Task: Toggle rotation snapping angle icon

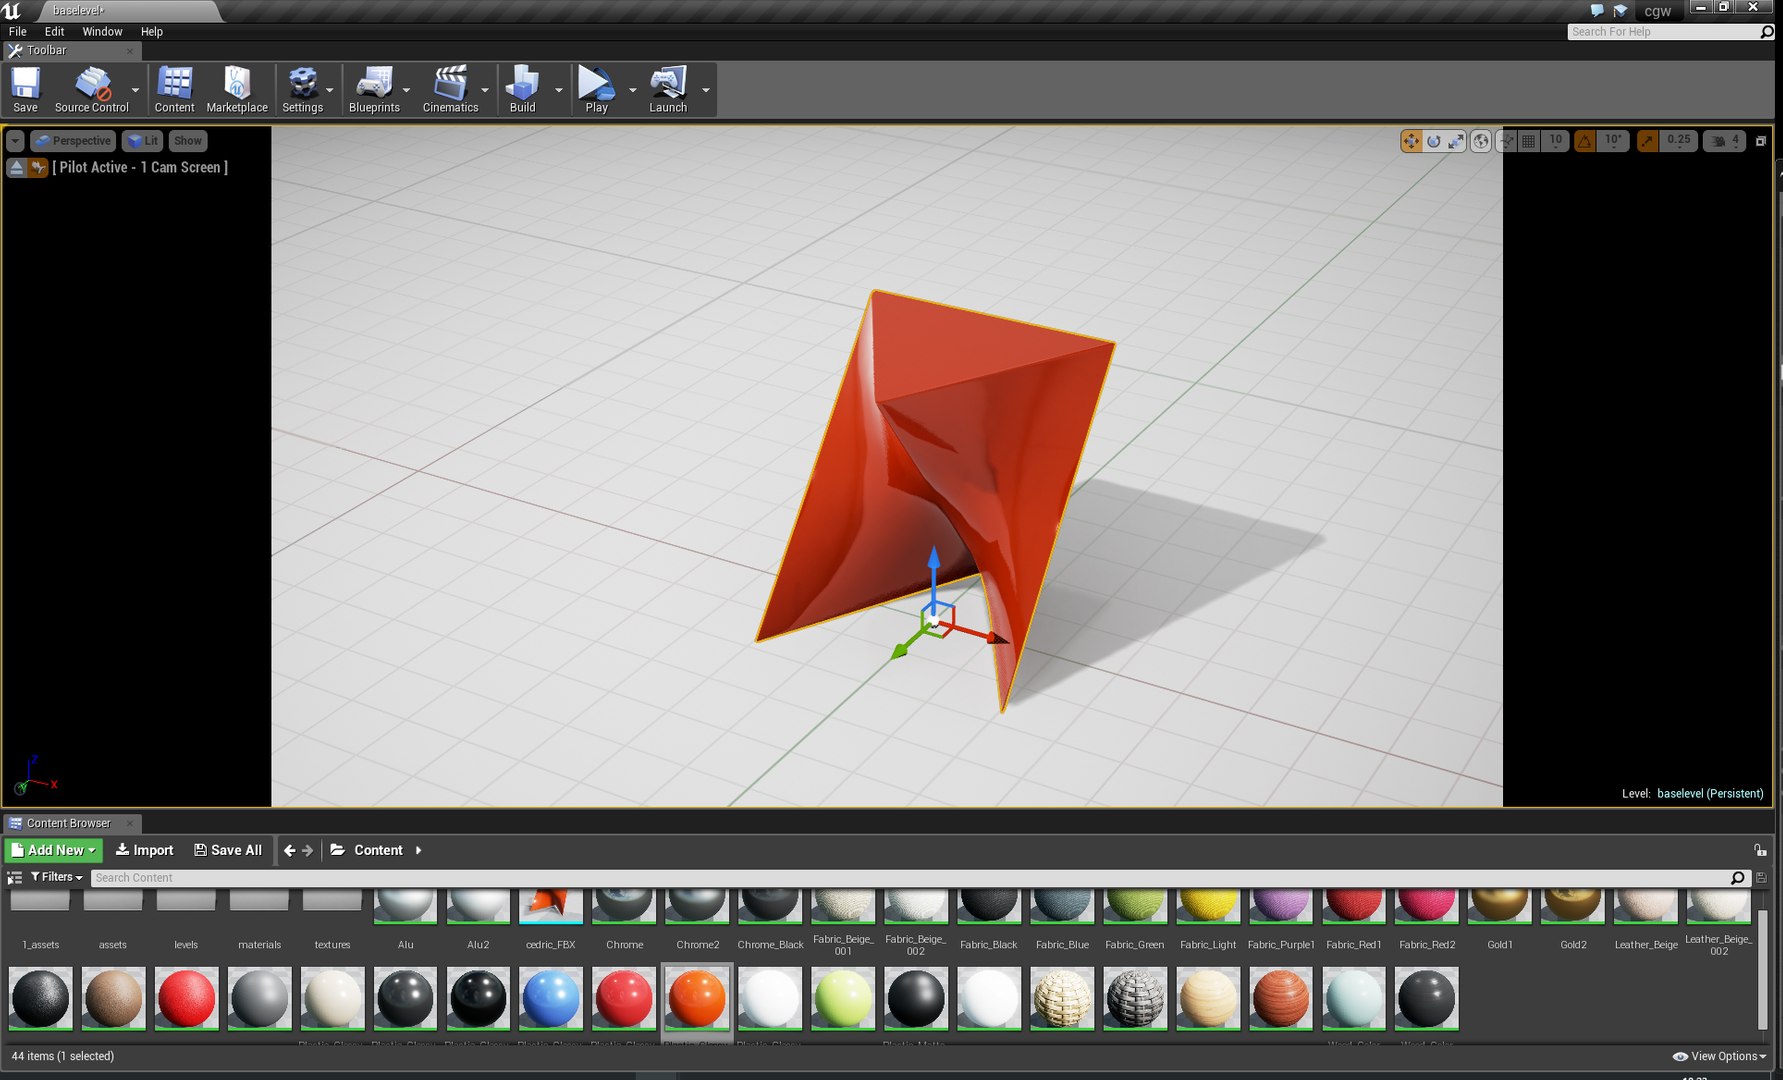Action: point(1585,141)
